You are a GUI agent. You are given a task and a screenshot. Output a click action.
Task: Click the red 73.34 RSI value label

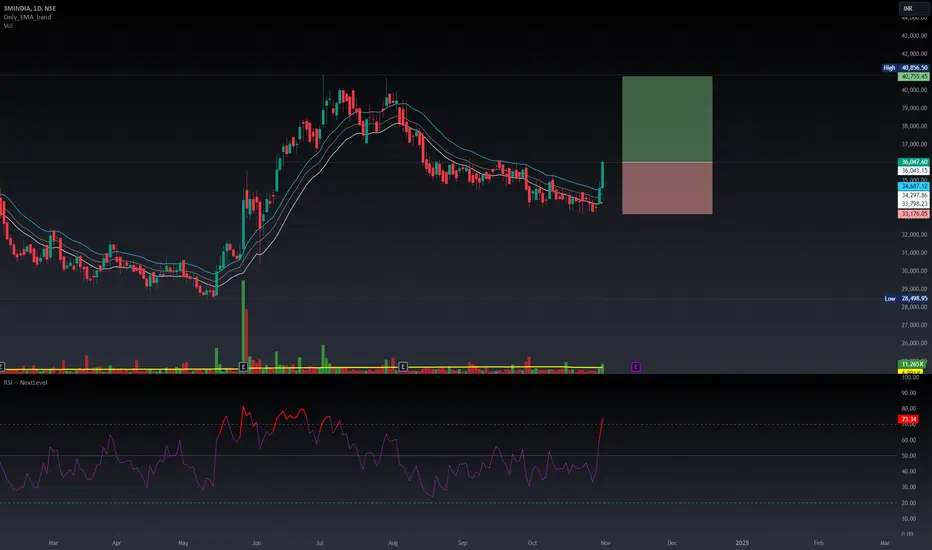click(x=909, y=419)
